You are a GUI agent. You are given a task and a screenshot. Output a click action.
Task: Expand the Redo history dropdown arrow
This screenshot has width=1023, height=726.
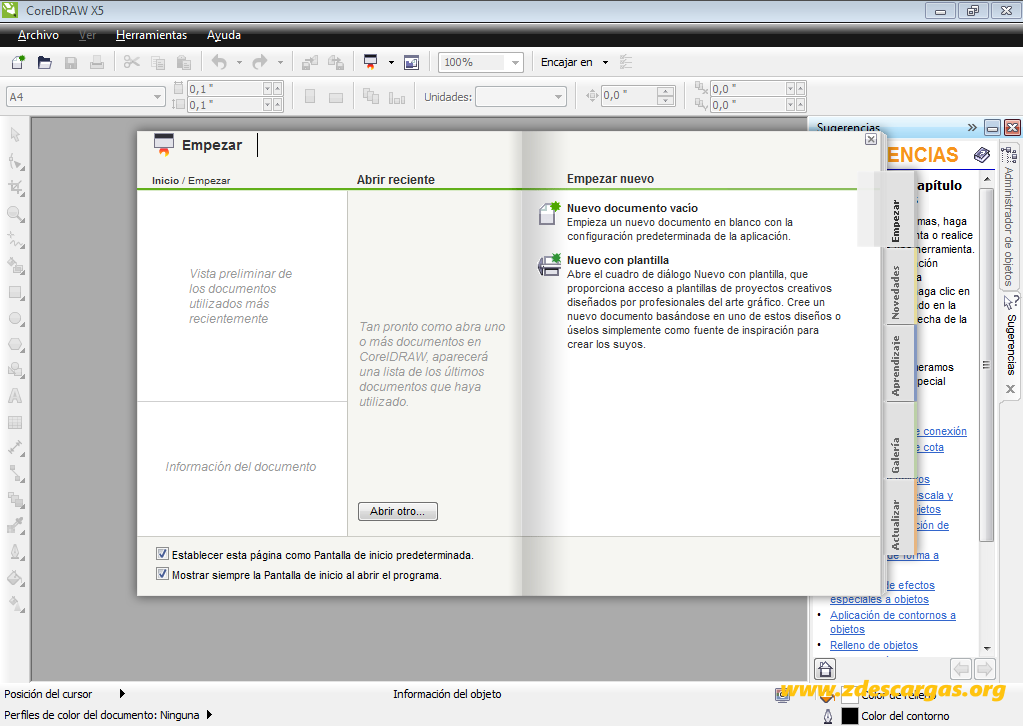pyautogui.click(x=281, y=63)
